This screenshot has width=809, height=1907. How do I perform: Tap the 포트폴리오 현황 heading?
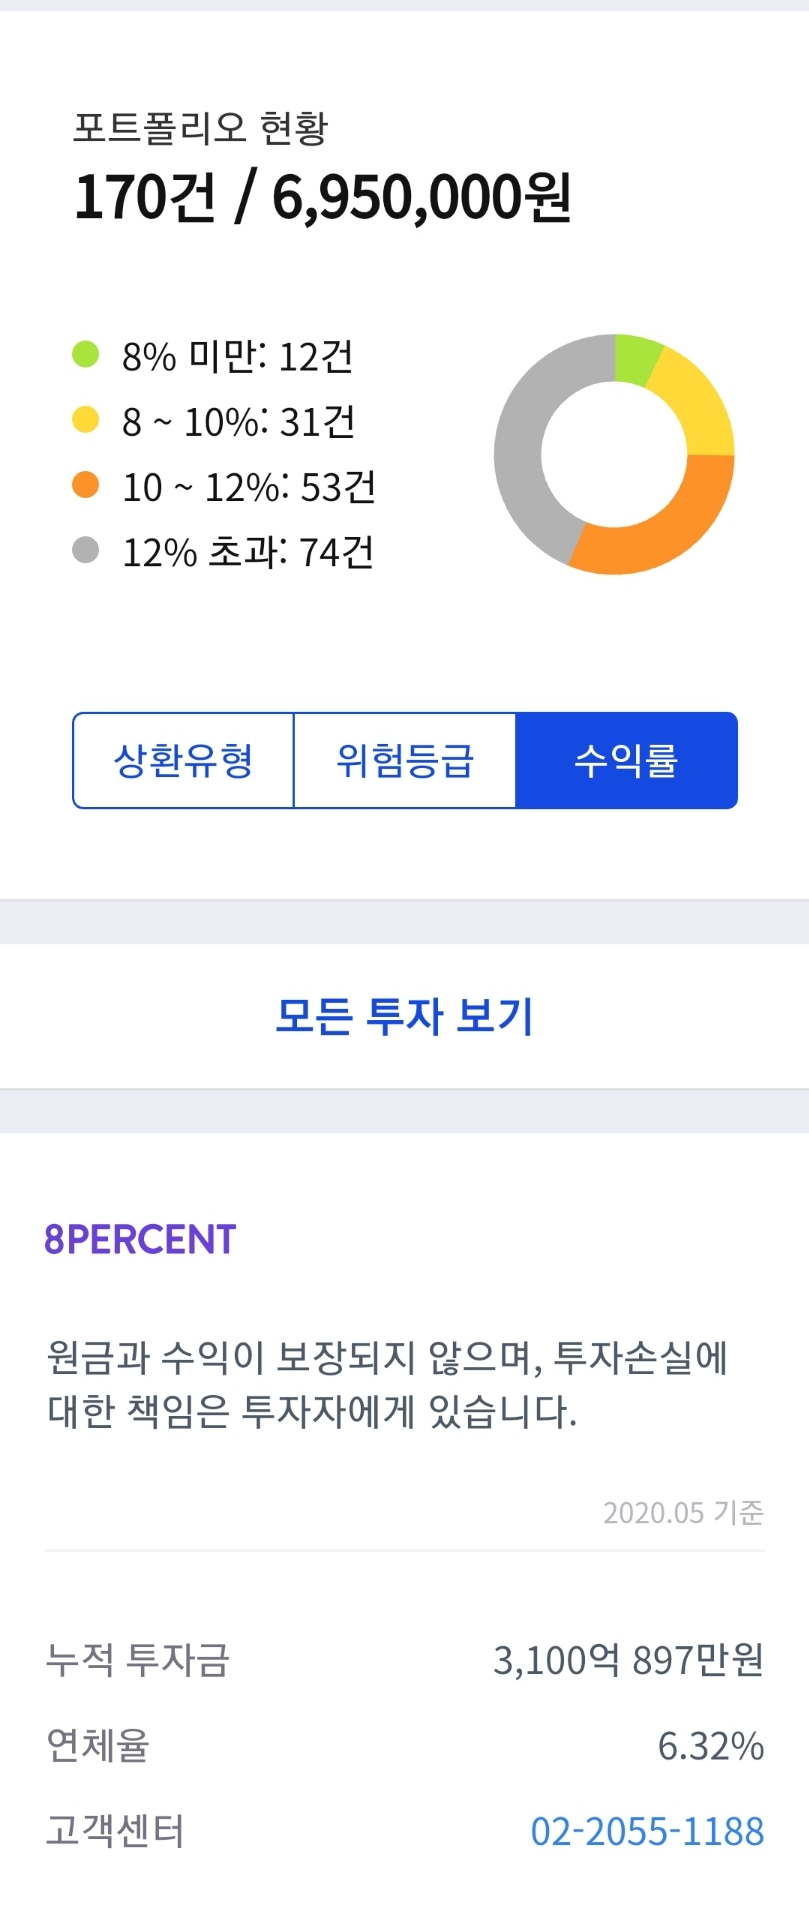coord(200,128)
